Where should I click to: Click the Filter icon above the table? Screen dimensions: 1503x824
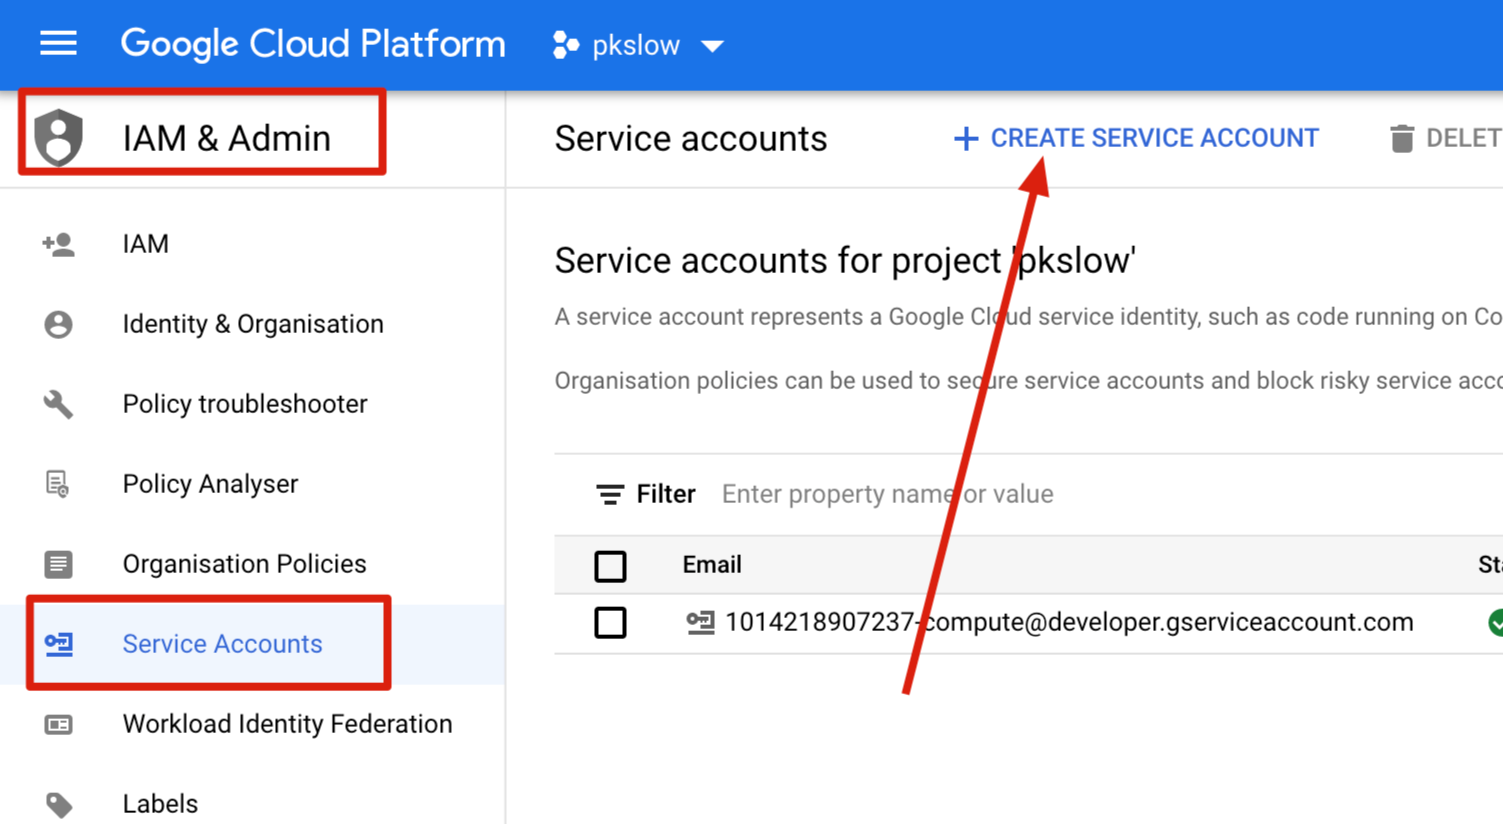(x=611, y=493)
